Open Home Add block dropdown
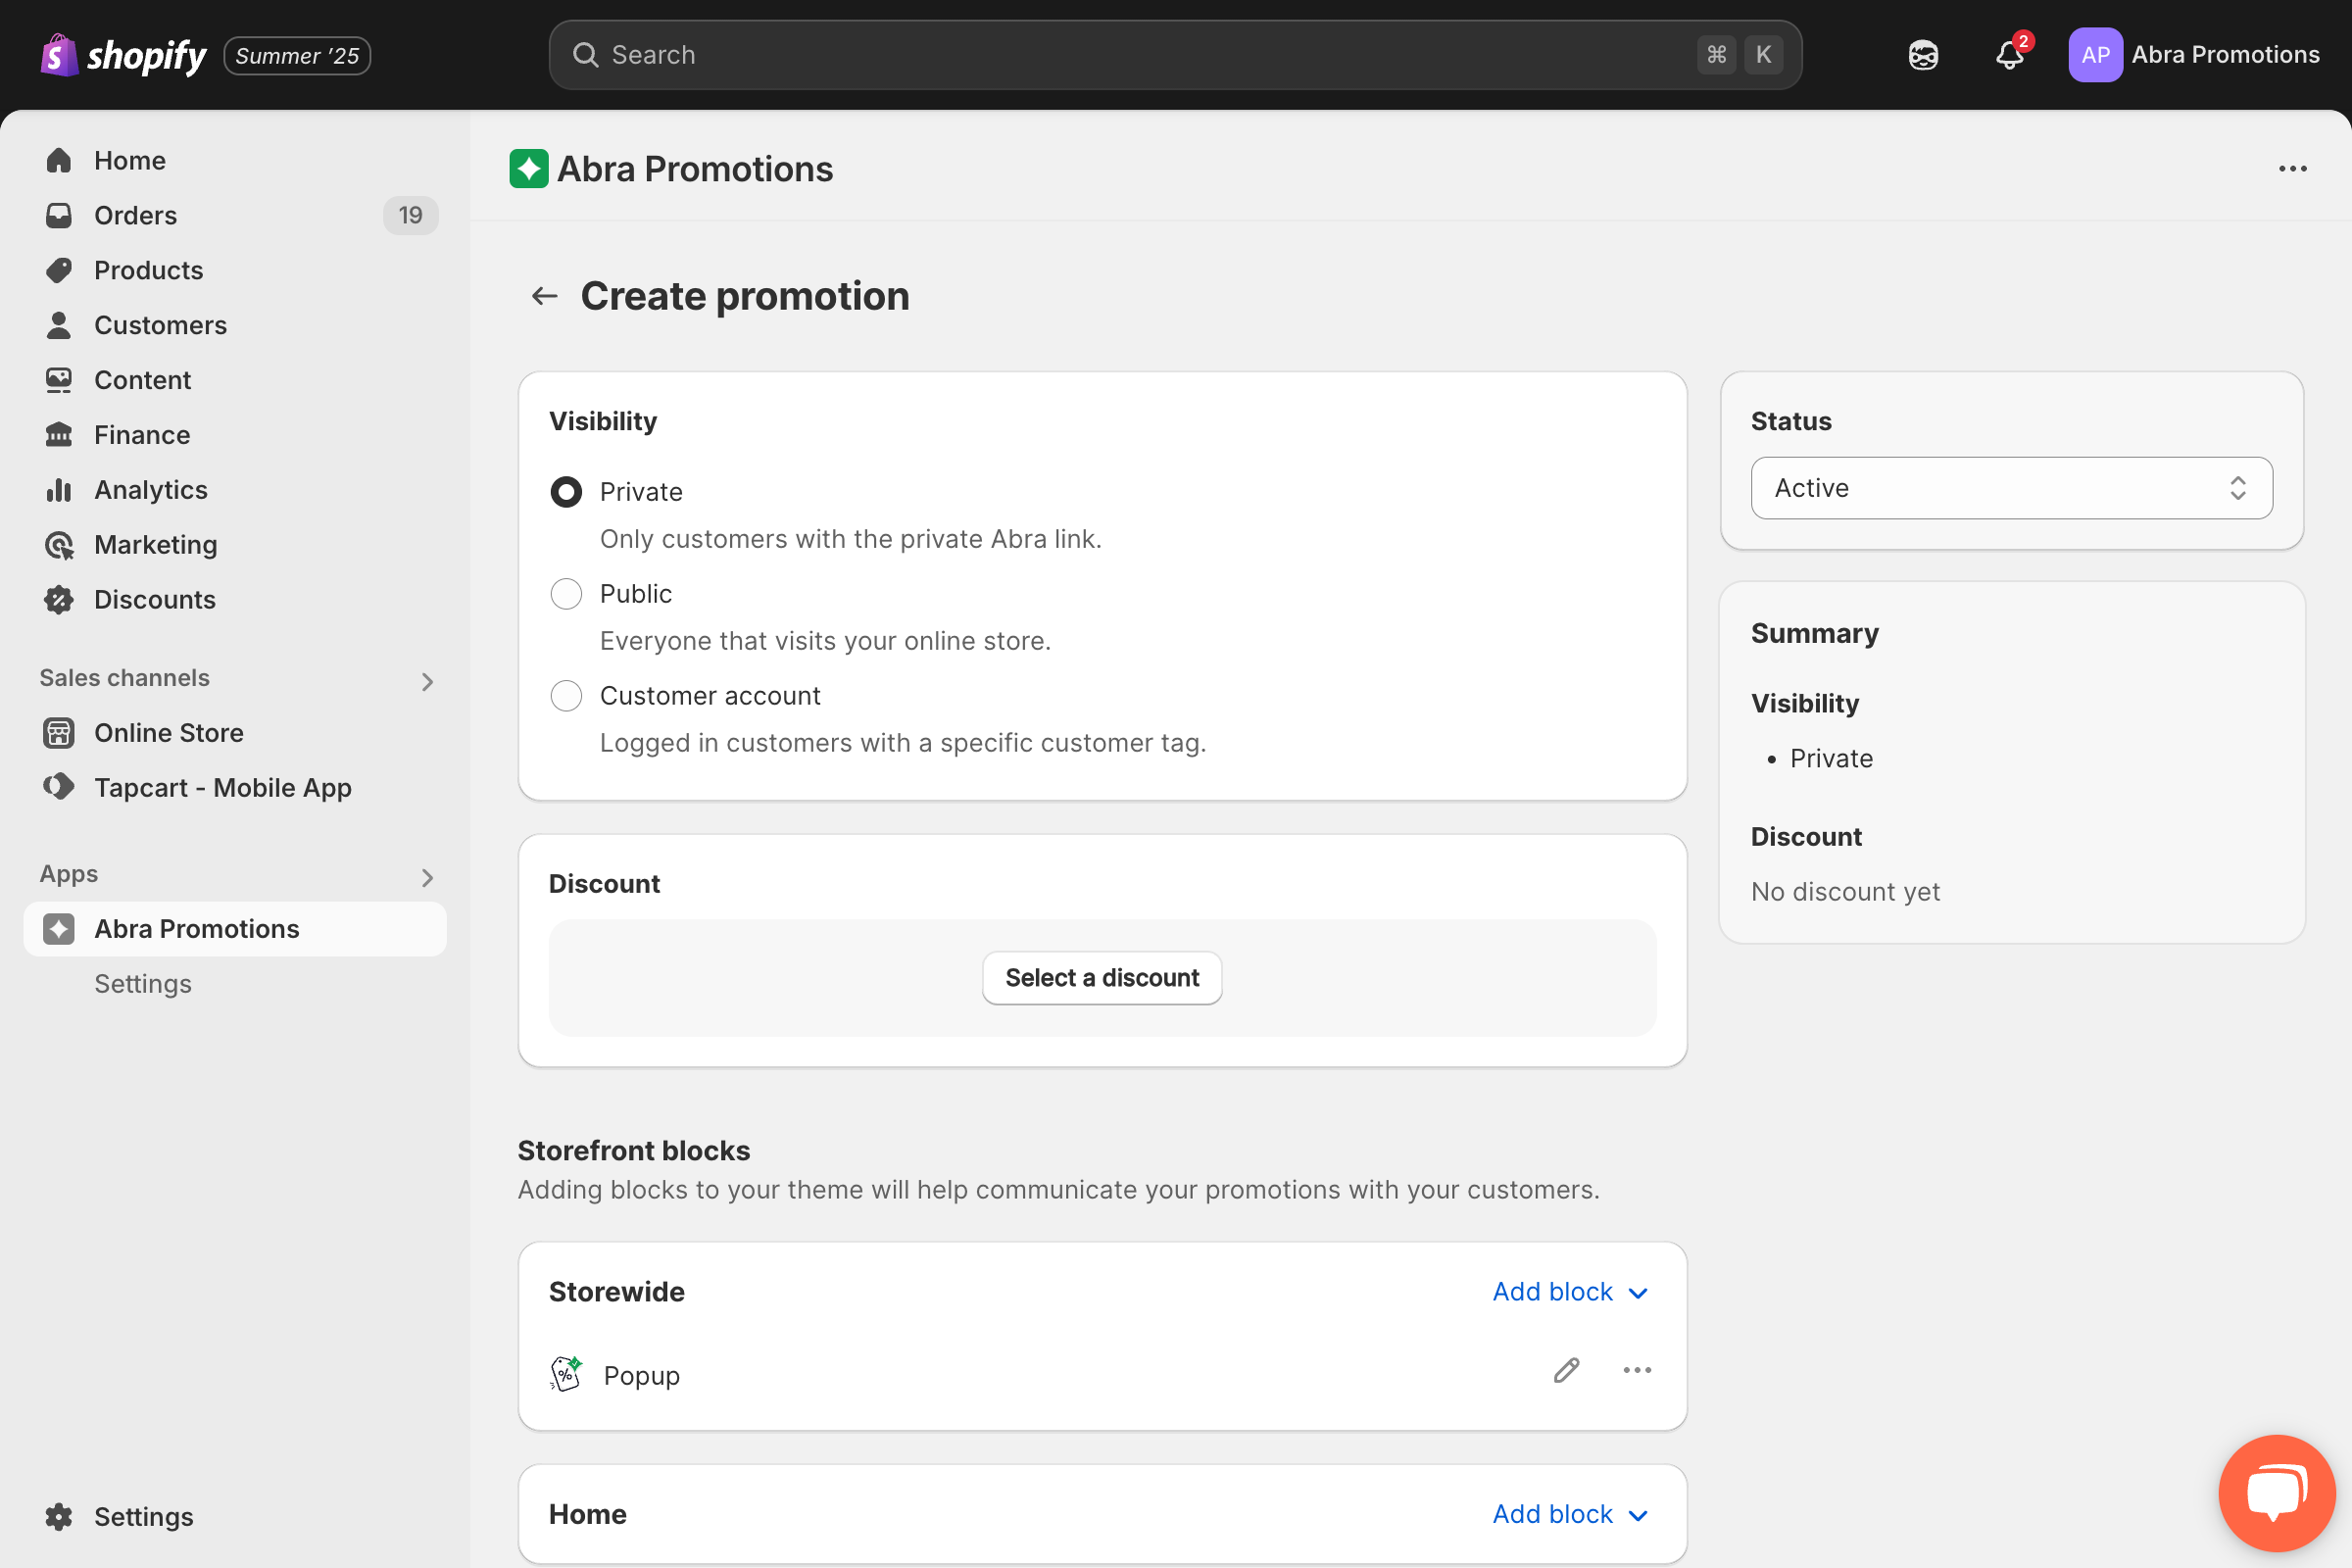This screenshot has height=1568, width=2352. coord(1570,1514)
